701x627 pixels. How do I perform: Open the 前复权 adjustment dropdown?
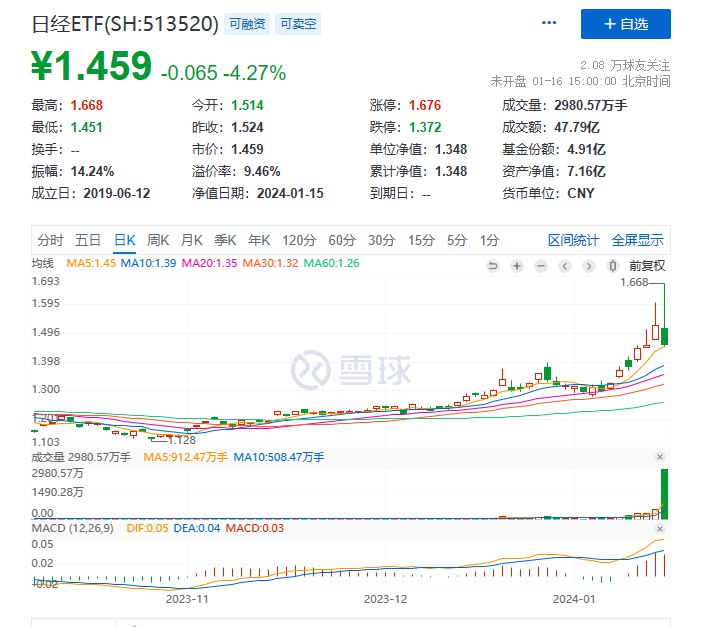(647, 266)
